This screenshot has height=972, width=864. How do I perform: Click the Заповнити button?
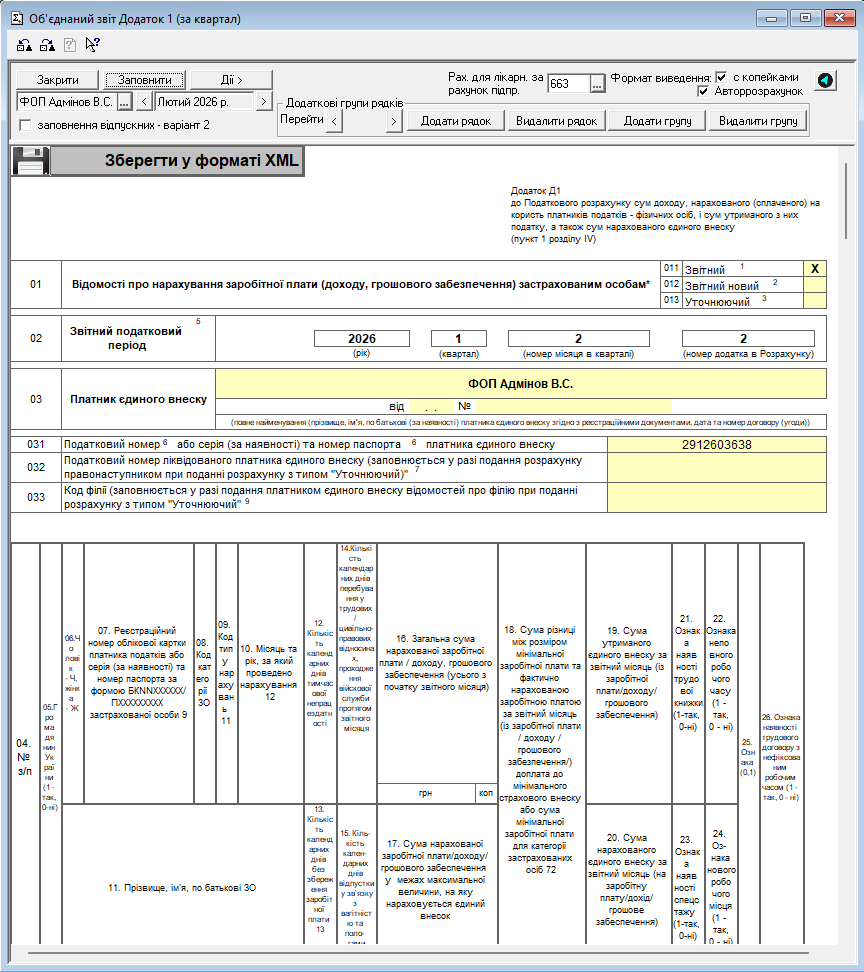pos(145,80)
